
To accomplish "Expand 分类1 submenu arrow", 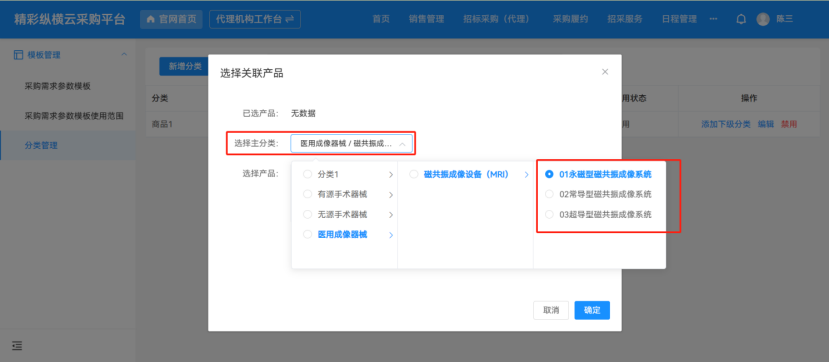I will [391, 175].
